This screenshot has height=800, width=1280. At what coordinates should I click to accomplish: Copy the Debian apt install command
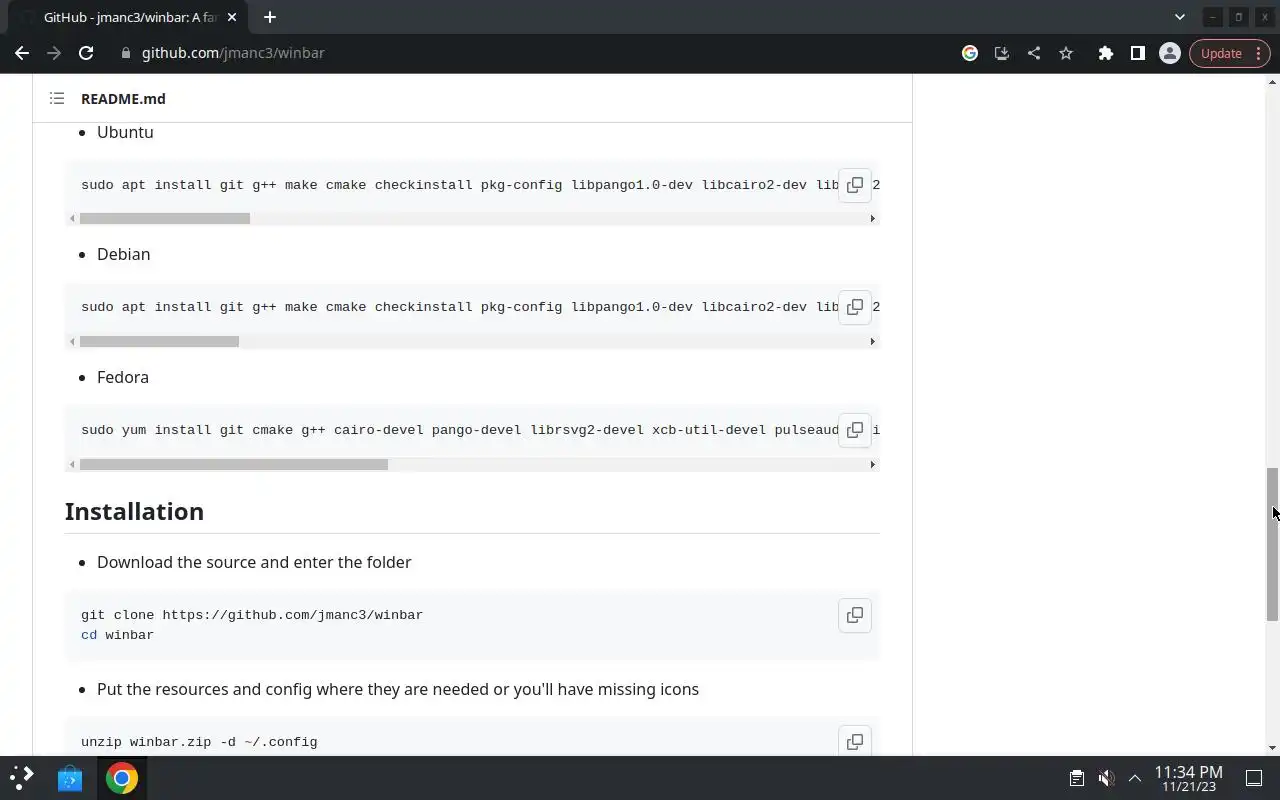click(855, 307)
